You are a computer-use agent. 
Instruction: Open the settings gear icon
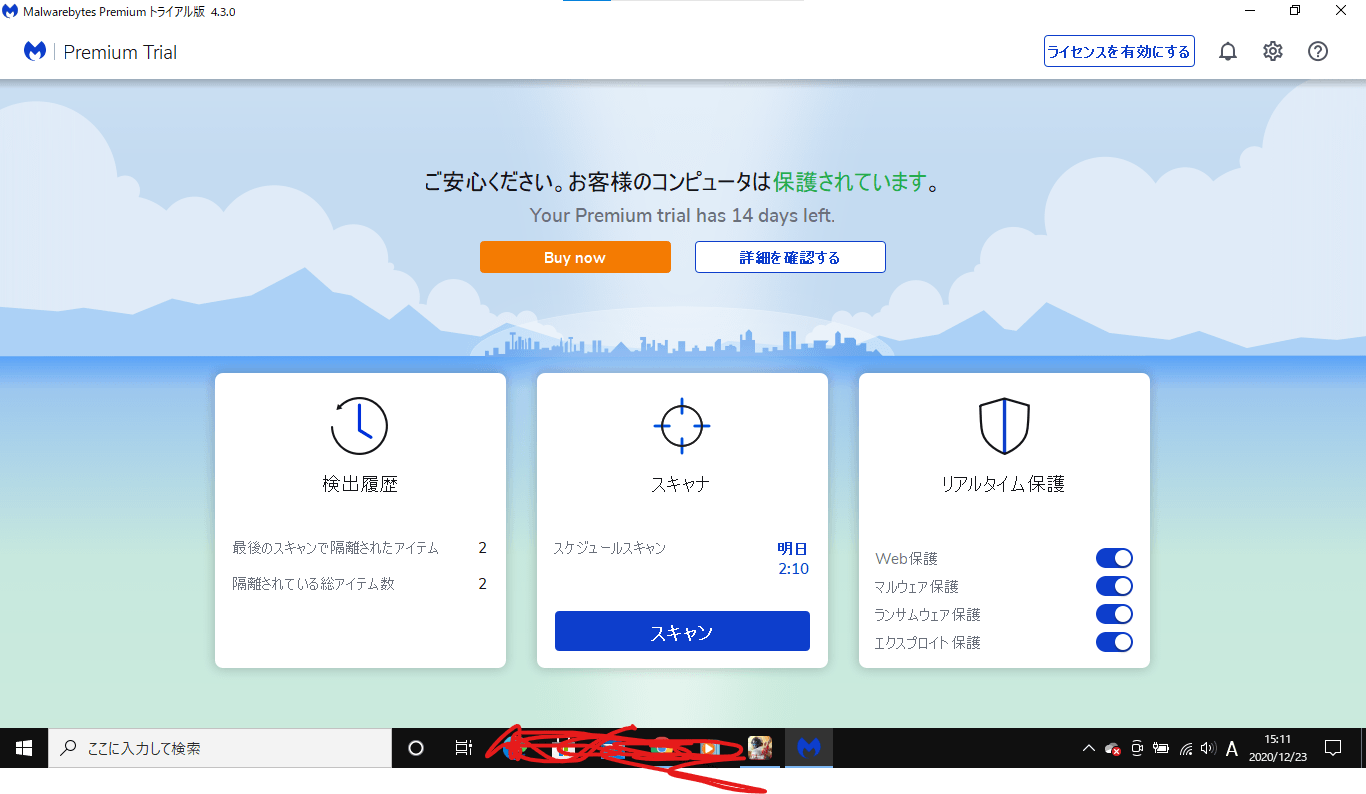click(1273, 52)
